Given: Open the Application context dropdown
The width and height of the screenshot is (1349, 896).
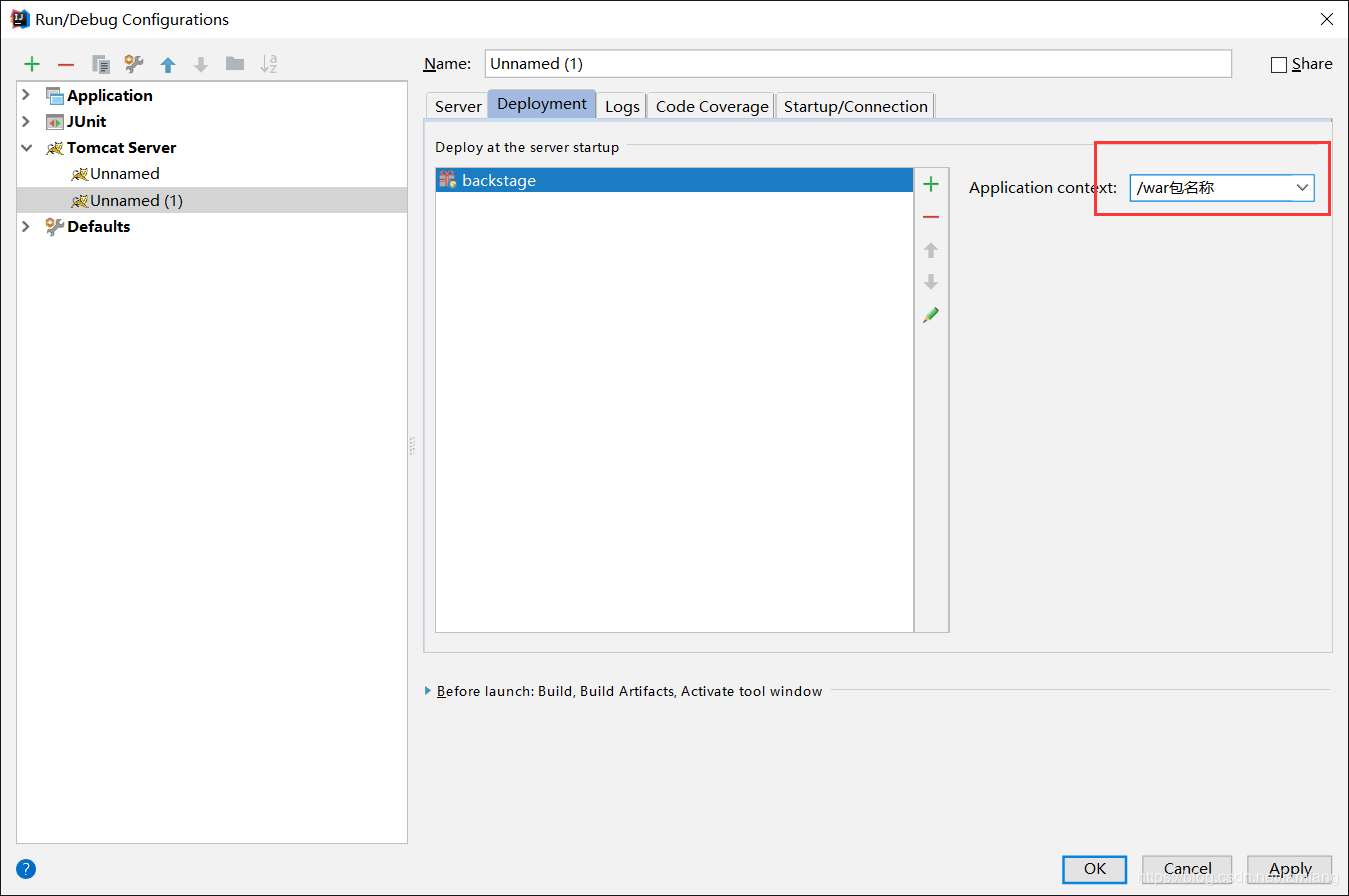Looking at the screenshot, I should 1302,187.
